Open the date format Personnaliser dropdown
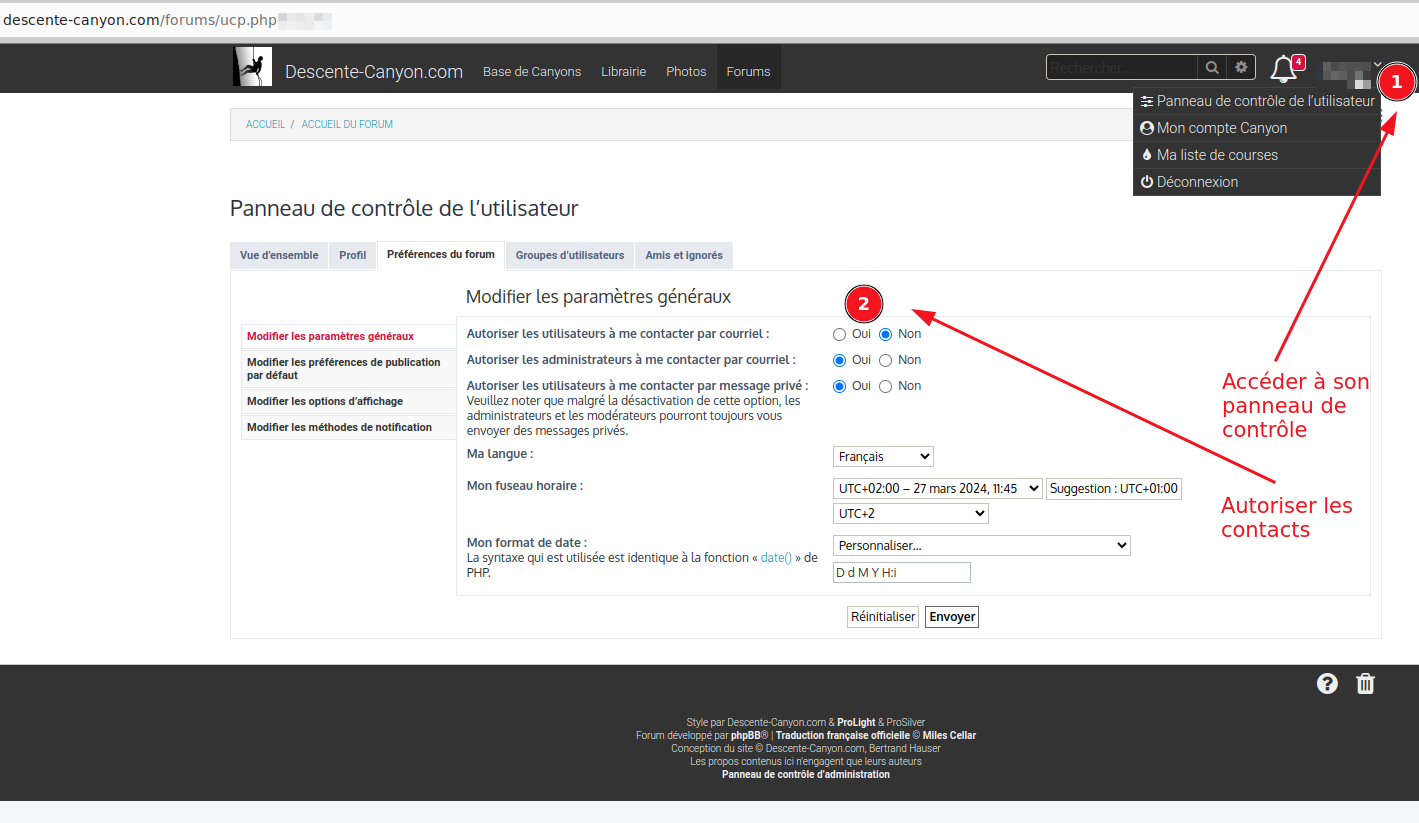The image size is (1419, 823). coord(982,546)
